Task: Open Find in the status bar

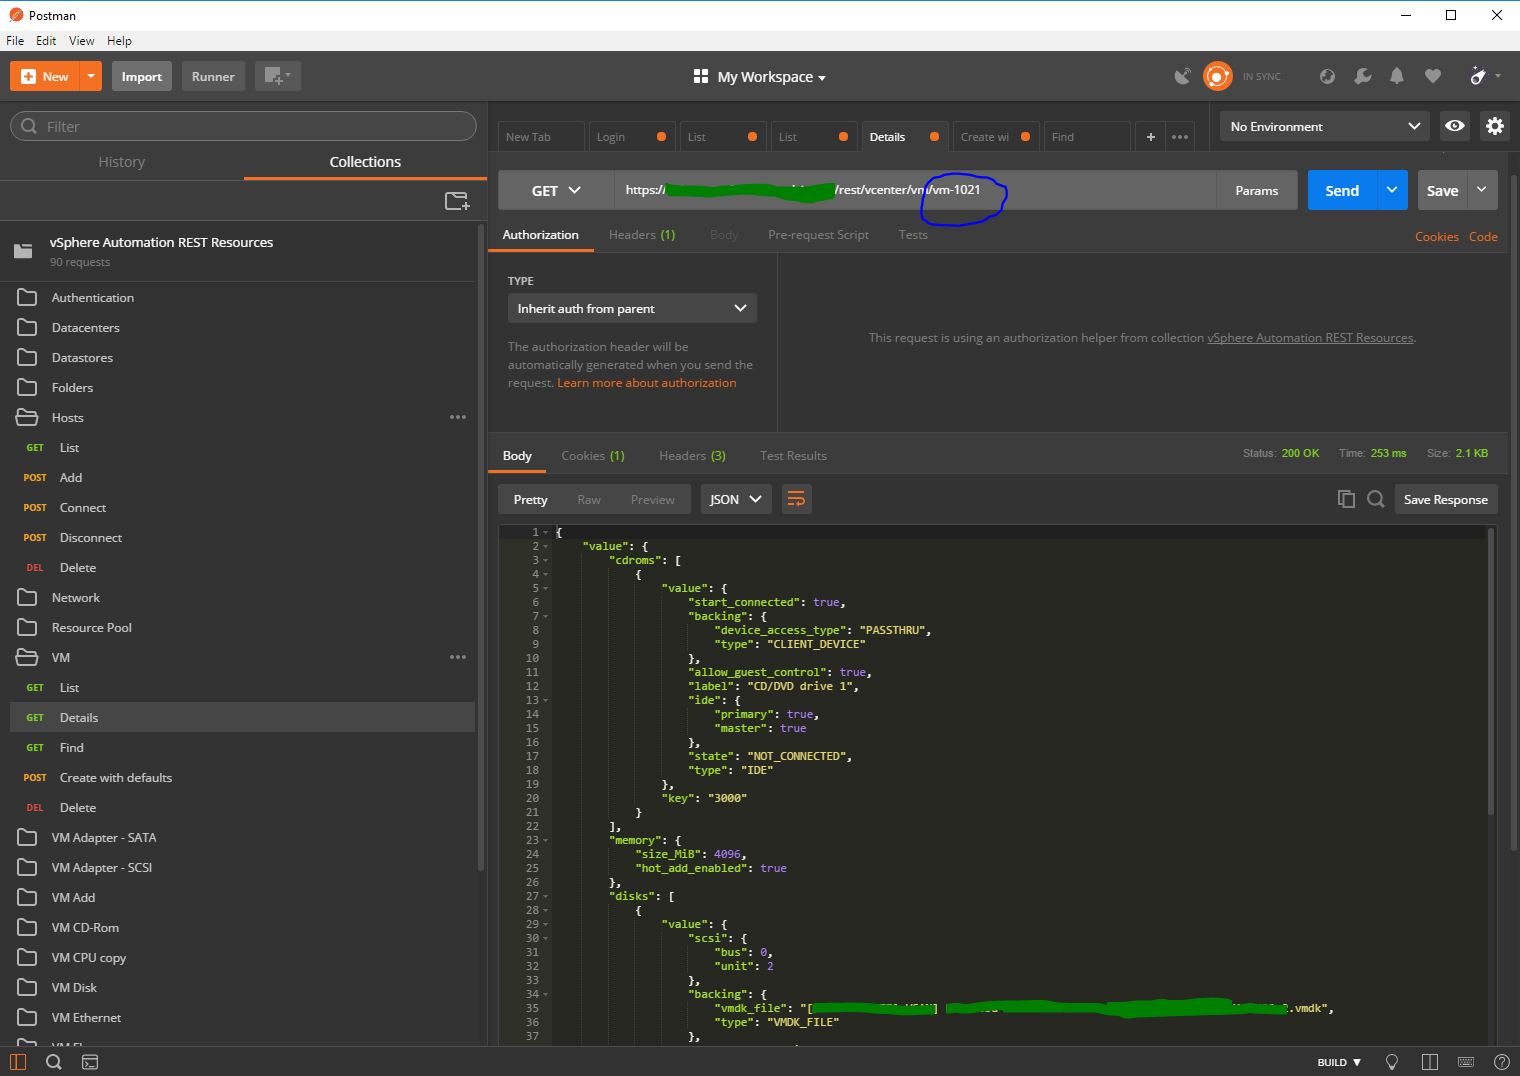Action: click(x=54, y=1062)
